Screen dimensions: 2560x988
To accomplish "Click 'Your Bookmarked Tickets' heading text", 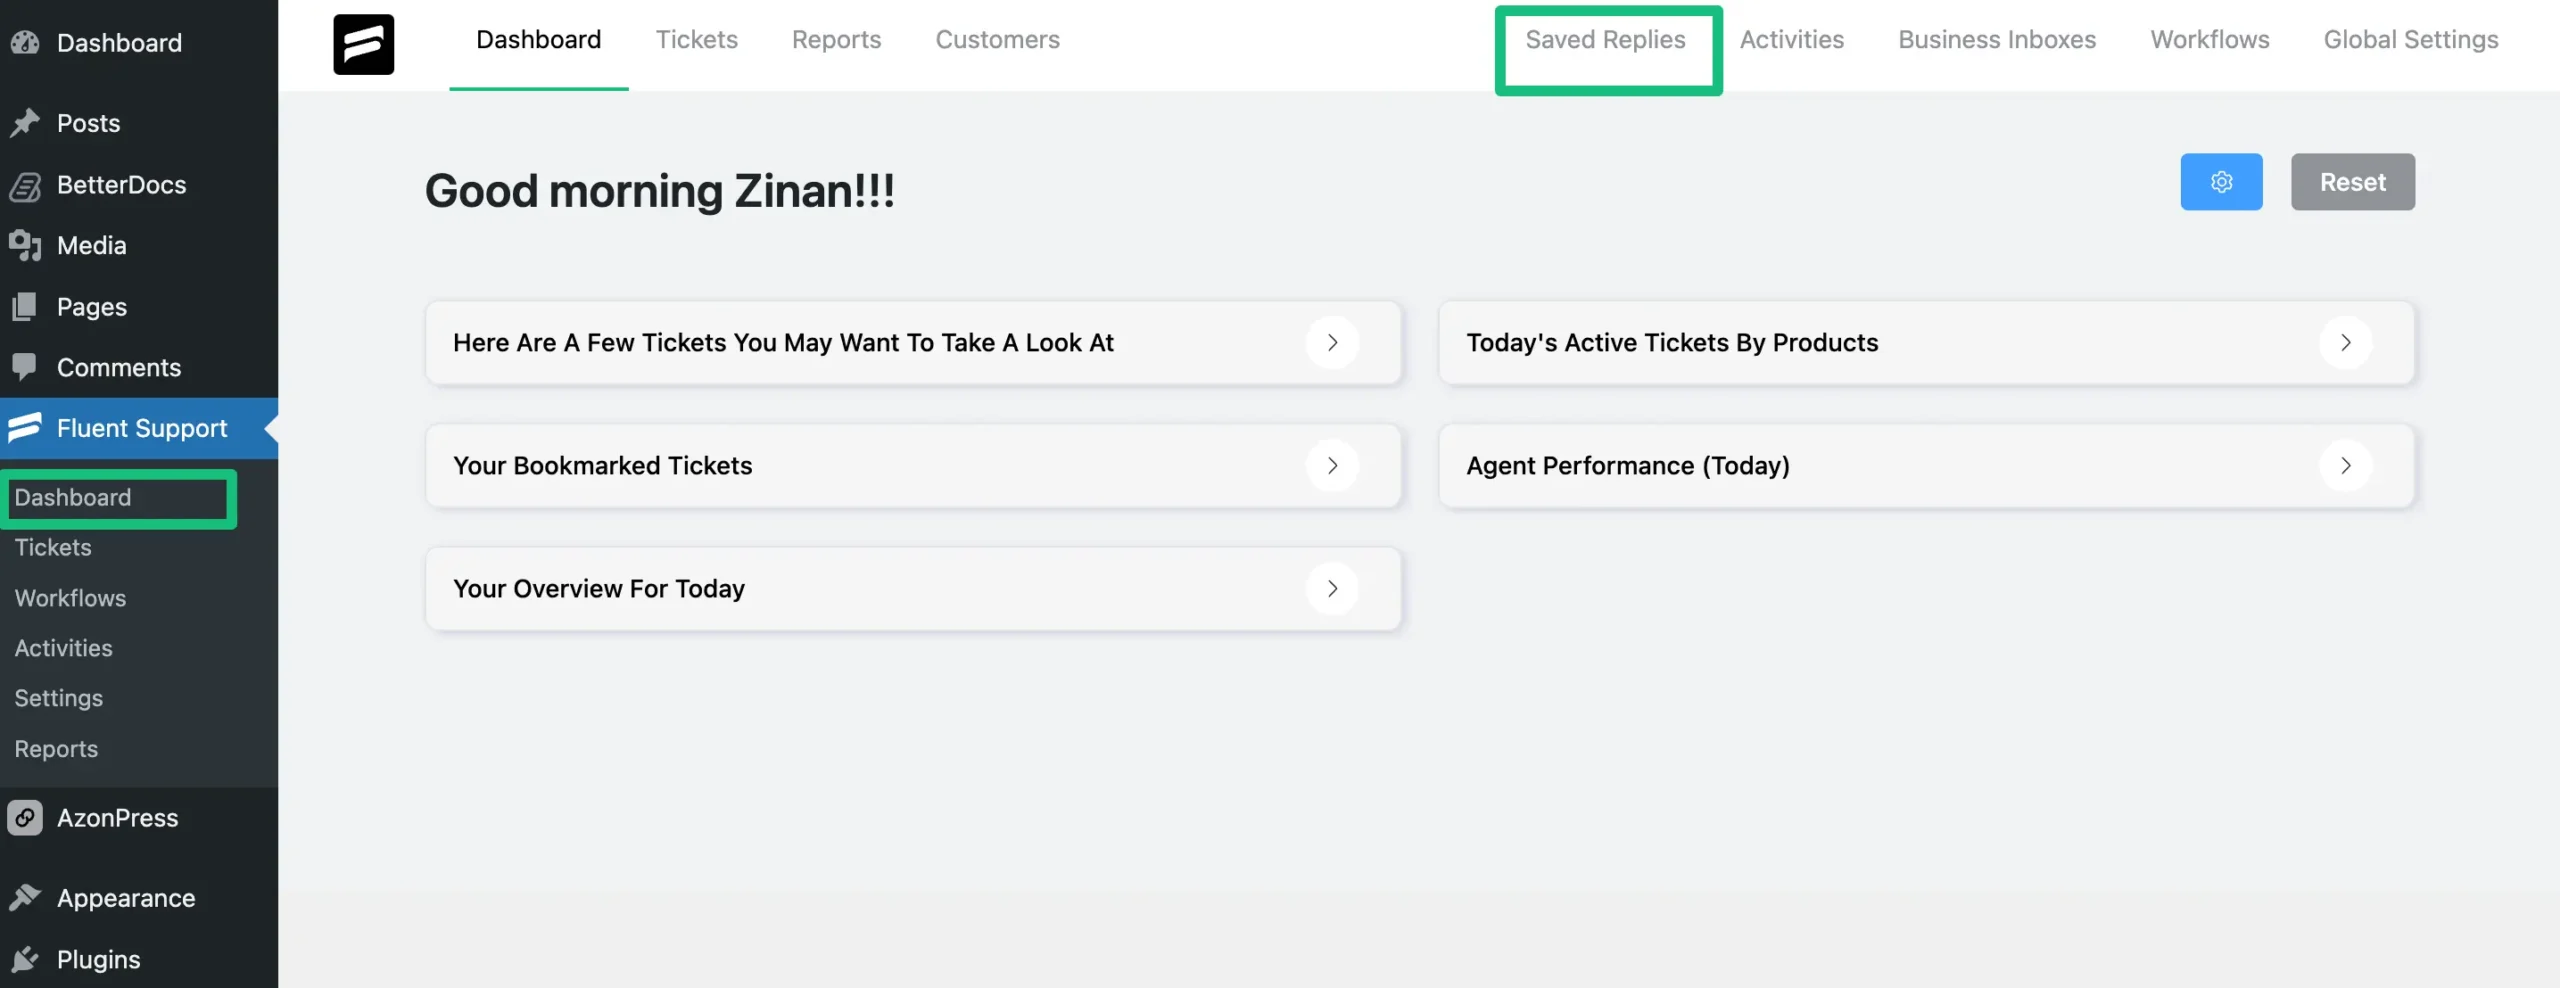I will click(602, 466).
